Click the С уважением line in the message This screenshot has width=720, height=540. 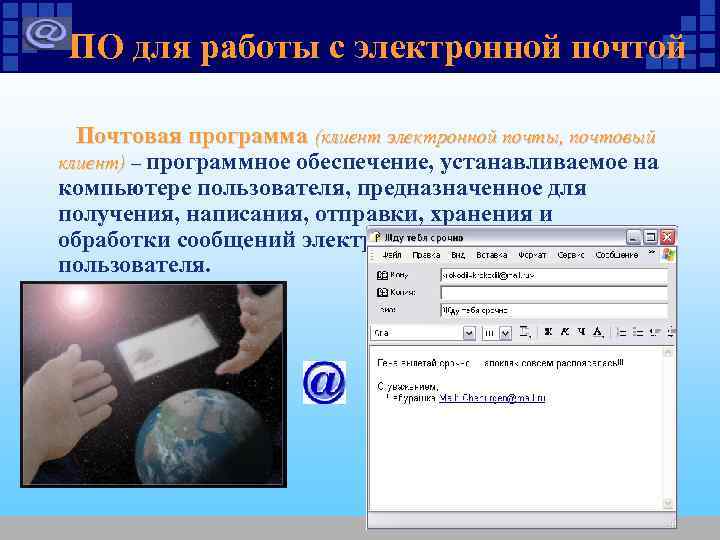coord(408,387)
